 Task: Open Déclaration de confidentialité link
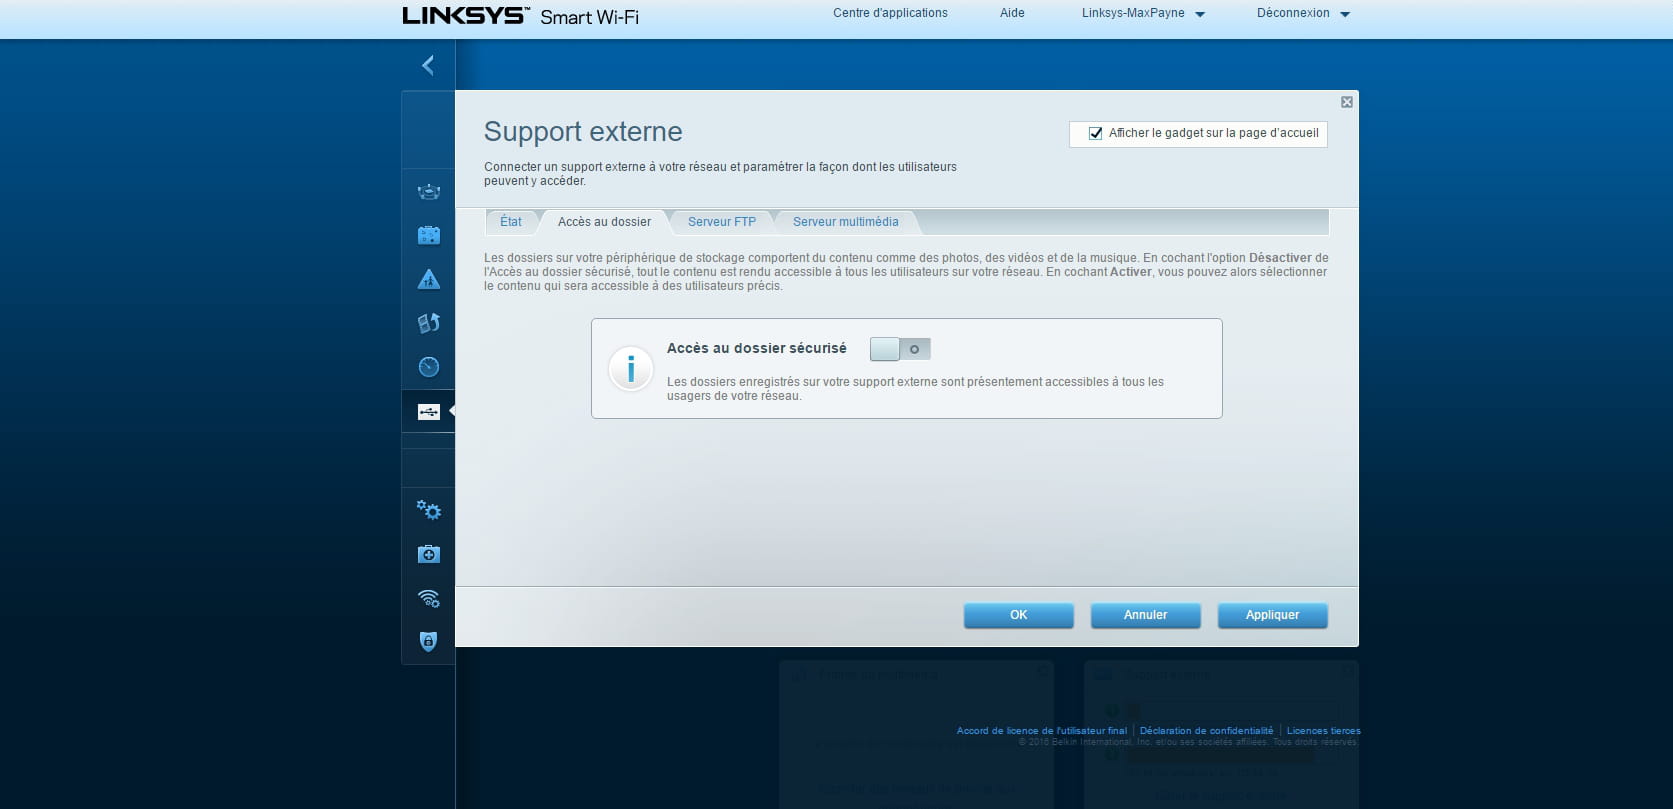click(1206, 731)
